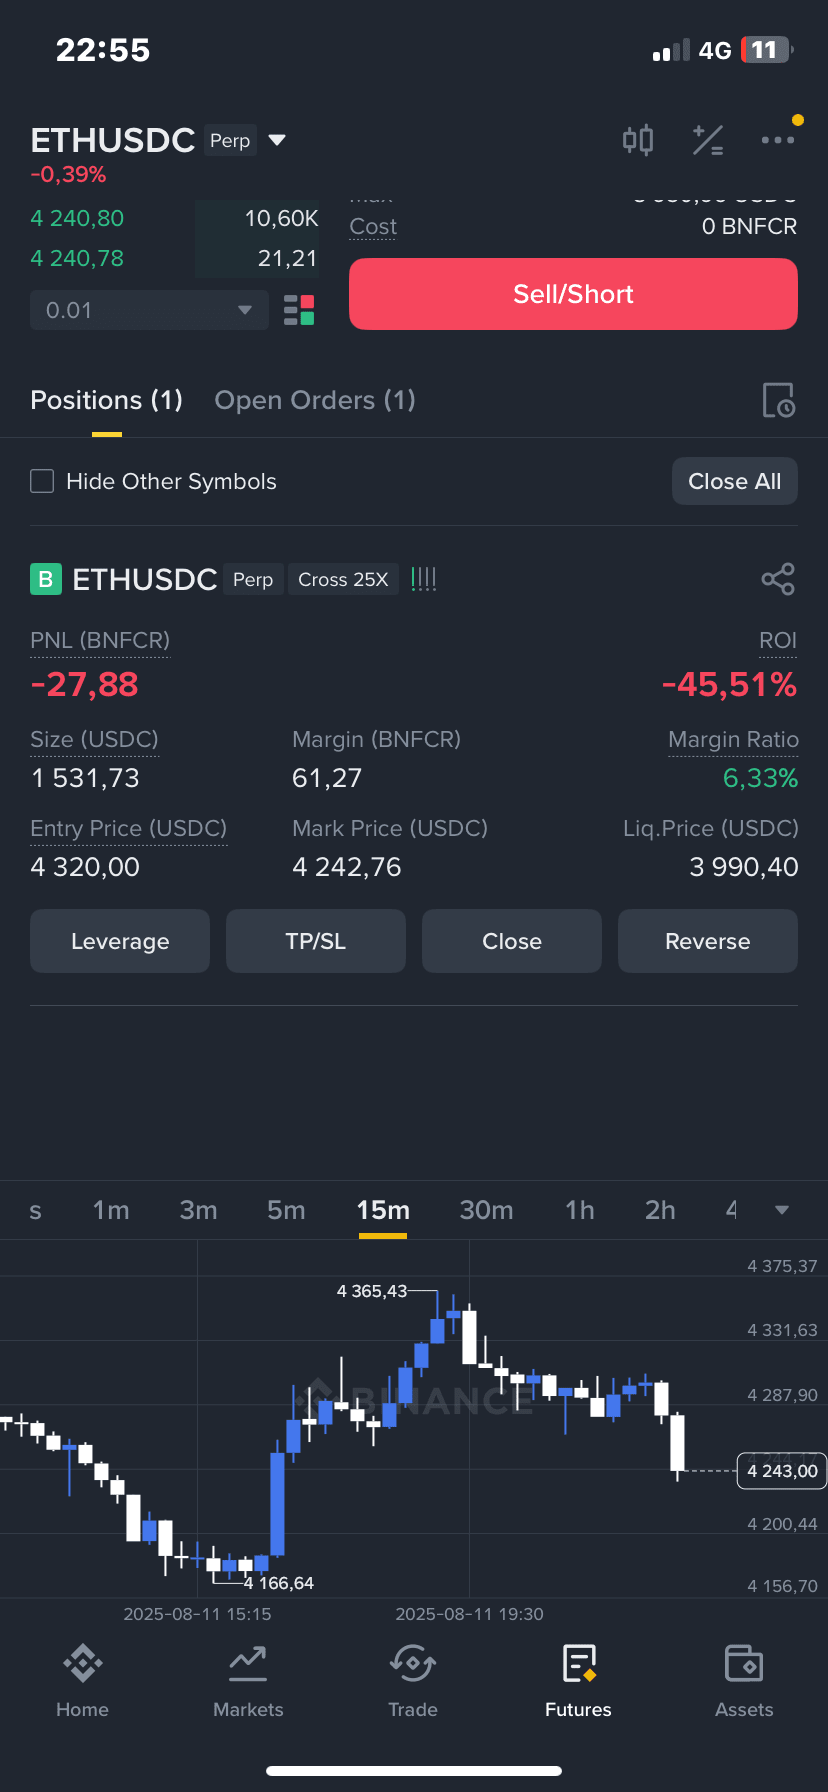Open the Assets wallet icon

tap(744, 1663)
